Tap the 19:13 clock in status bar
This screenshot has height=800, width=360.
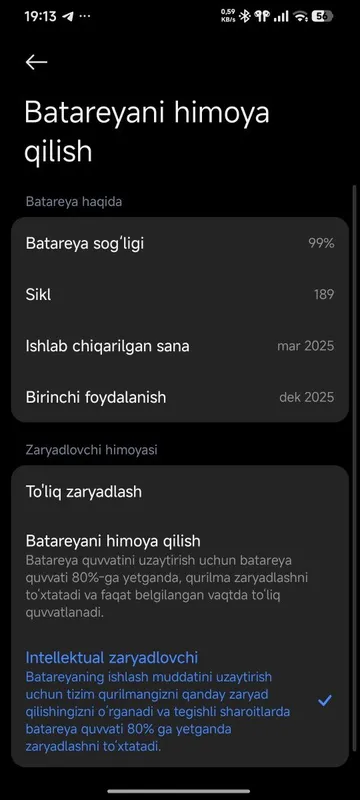40,16
